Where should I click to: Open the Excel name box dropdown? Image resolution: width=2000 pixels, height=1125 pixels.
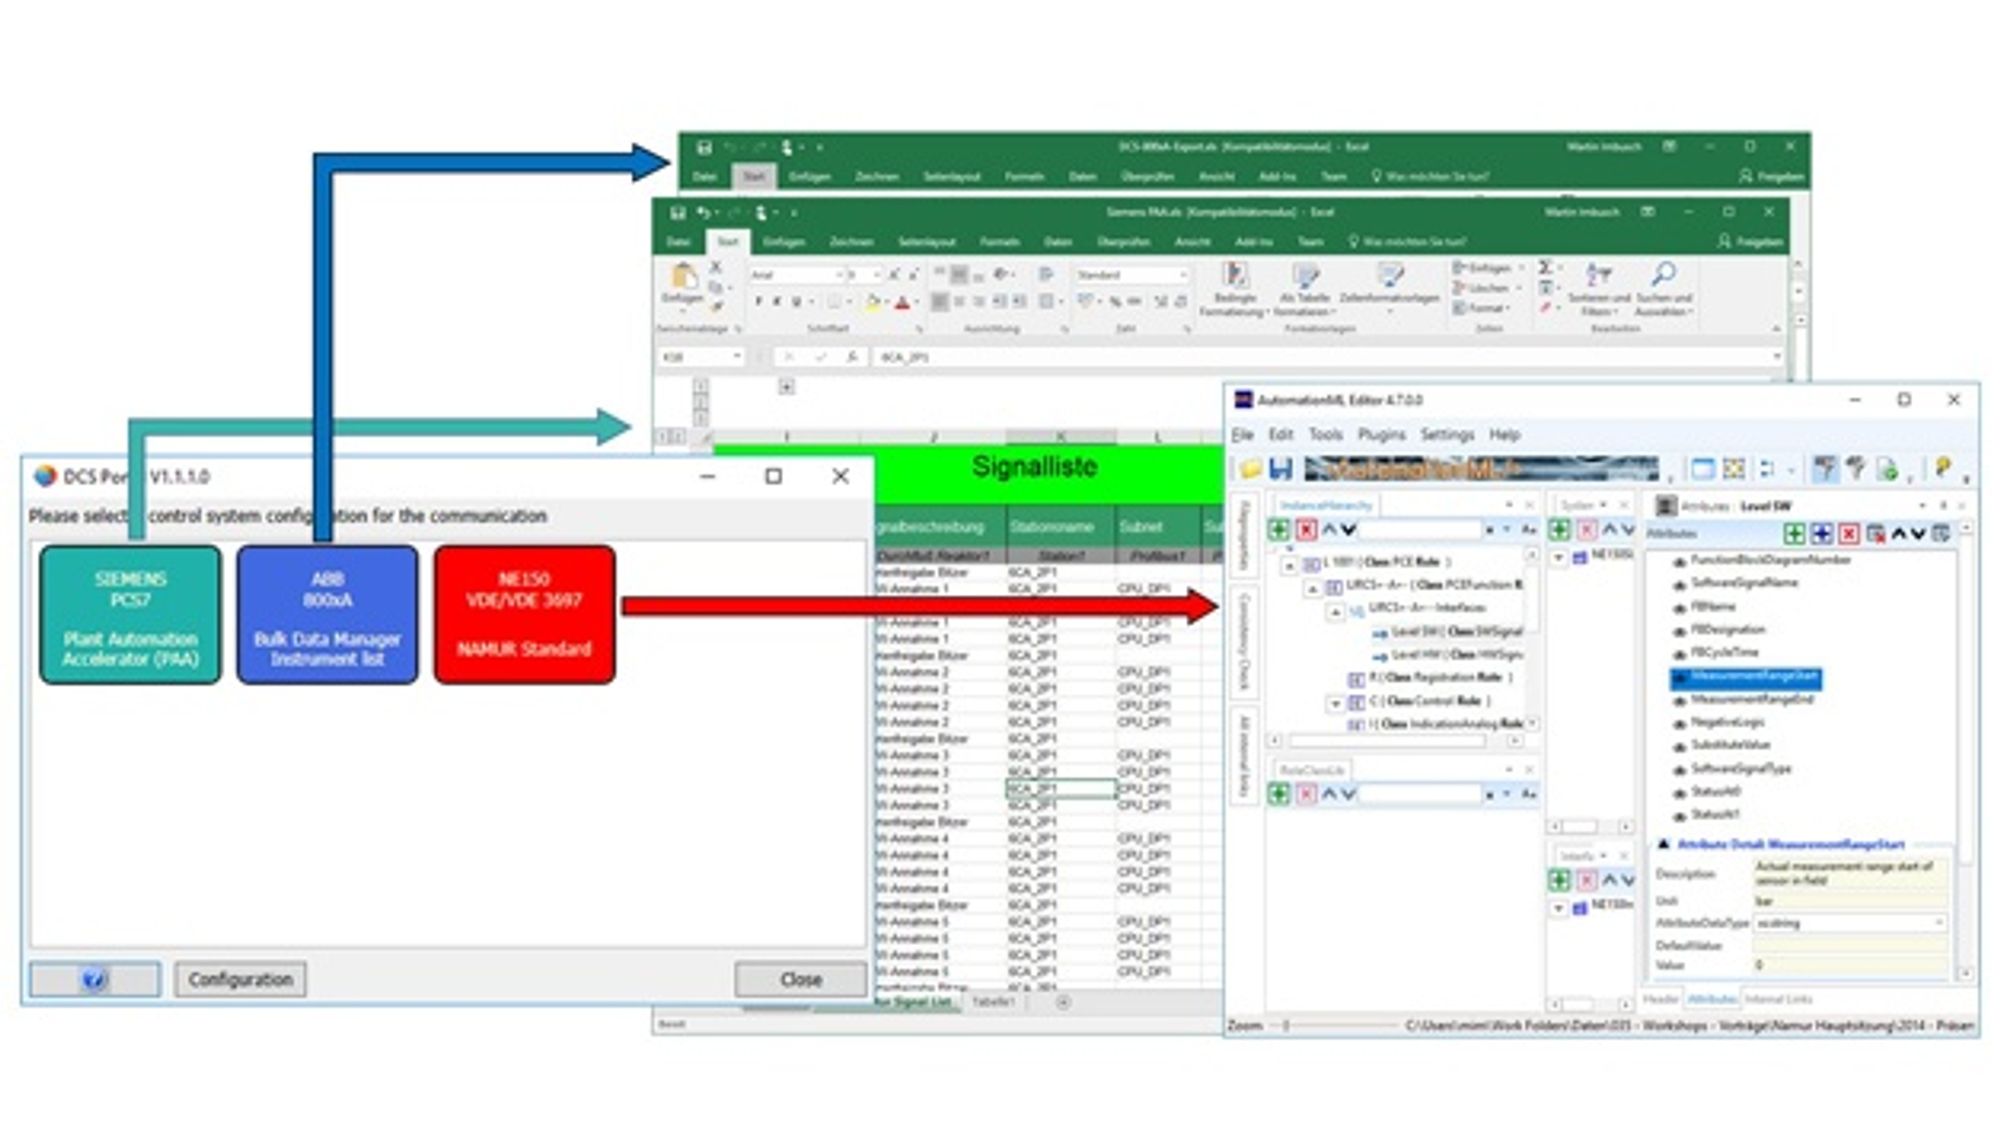(x=737, y=357)
